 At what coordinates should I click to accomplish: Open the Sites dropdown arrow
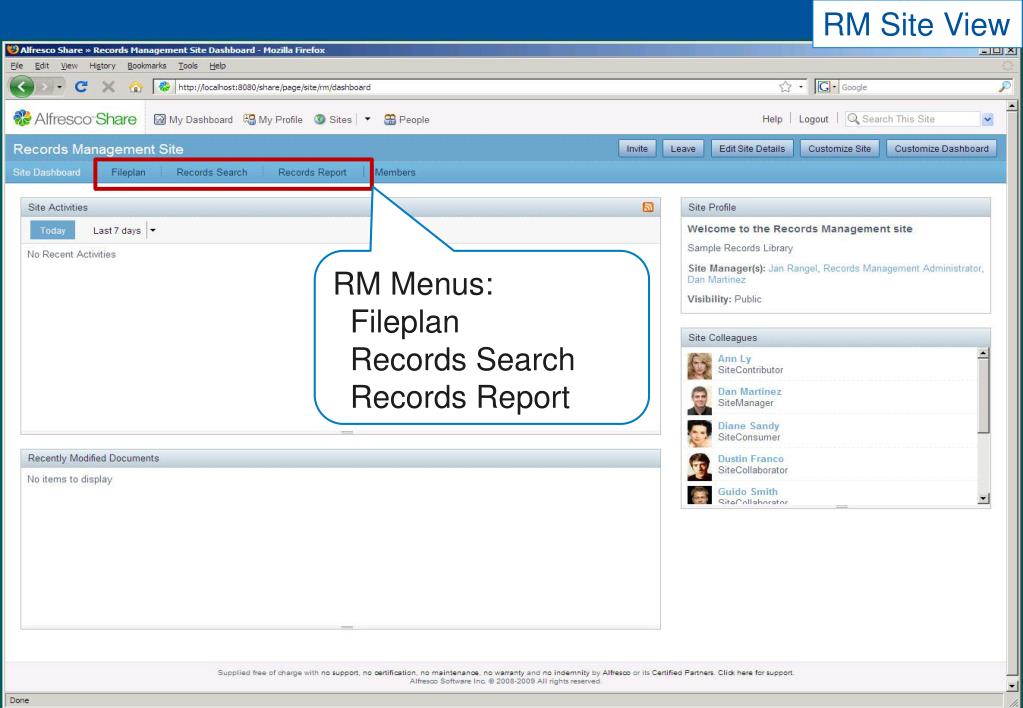pos(367,119)
